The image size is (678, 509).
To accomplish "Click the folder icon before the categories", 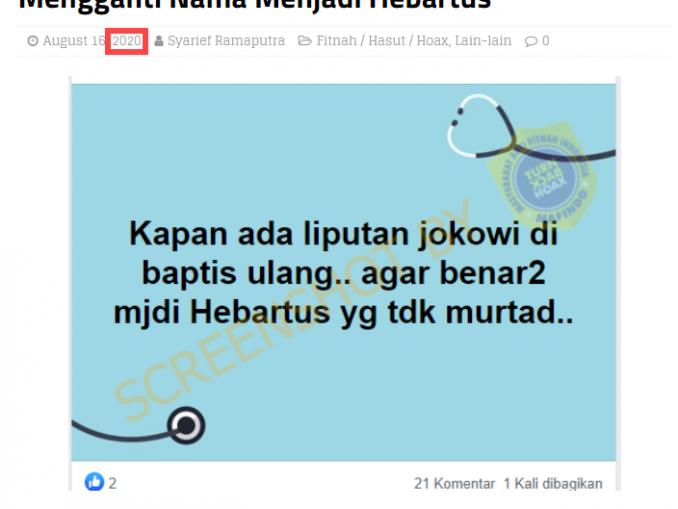I will (304, 41).
